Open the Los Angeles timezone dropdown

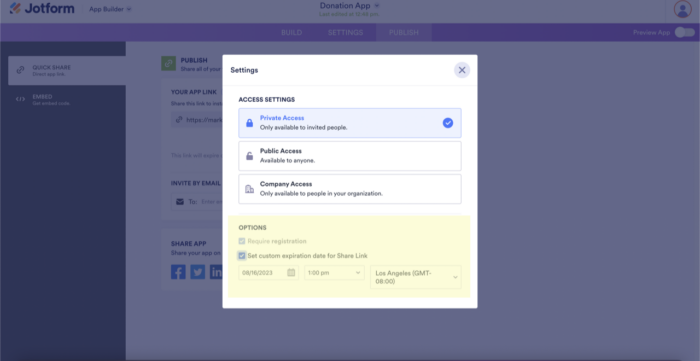click(x=416, y=277)
